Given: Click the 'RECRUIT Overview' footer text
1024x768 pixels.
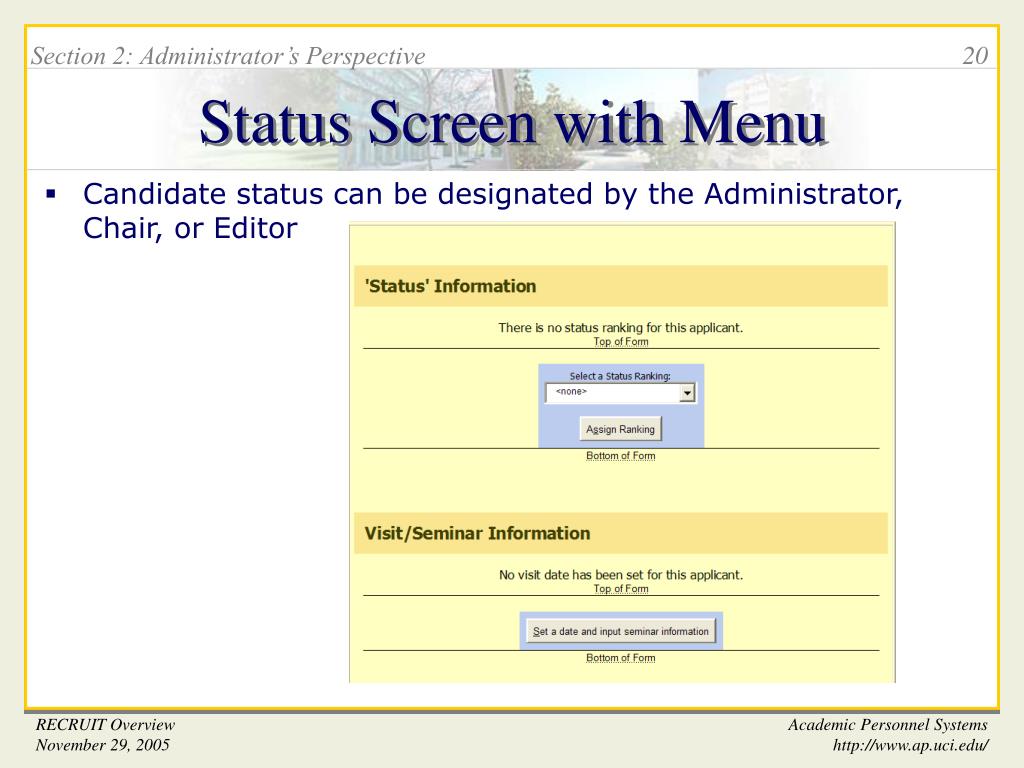Looking at the screenshot, I should [105, 725].
